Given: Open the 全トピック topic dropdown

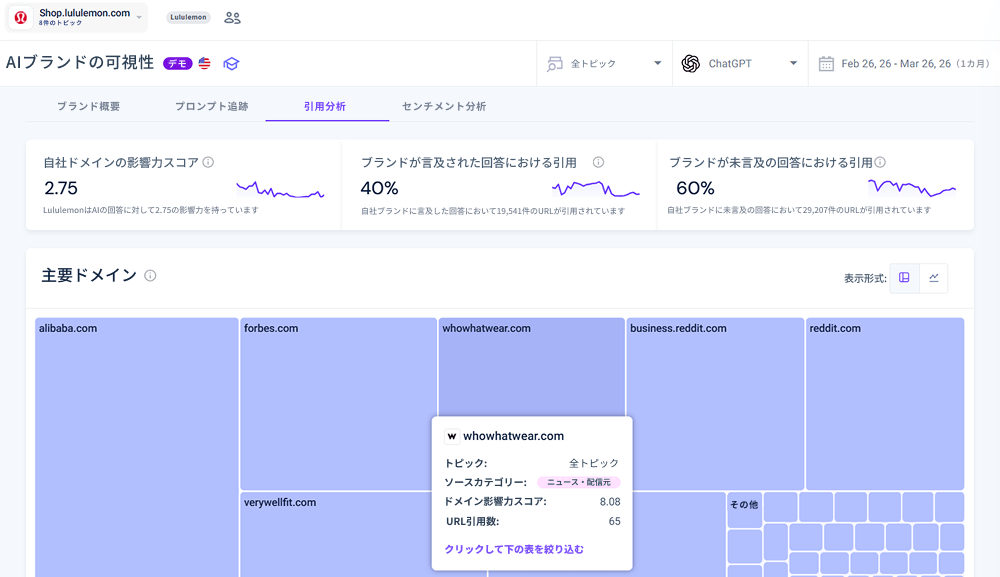Looking at the screenshot, I should [x=604, y=64].
